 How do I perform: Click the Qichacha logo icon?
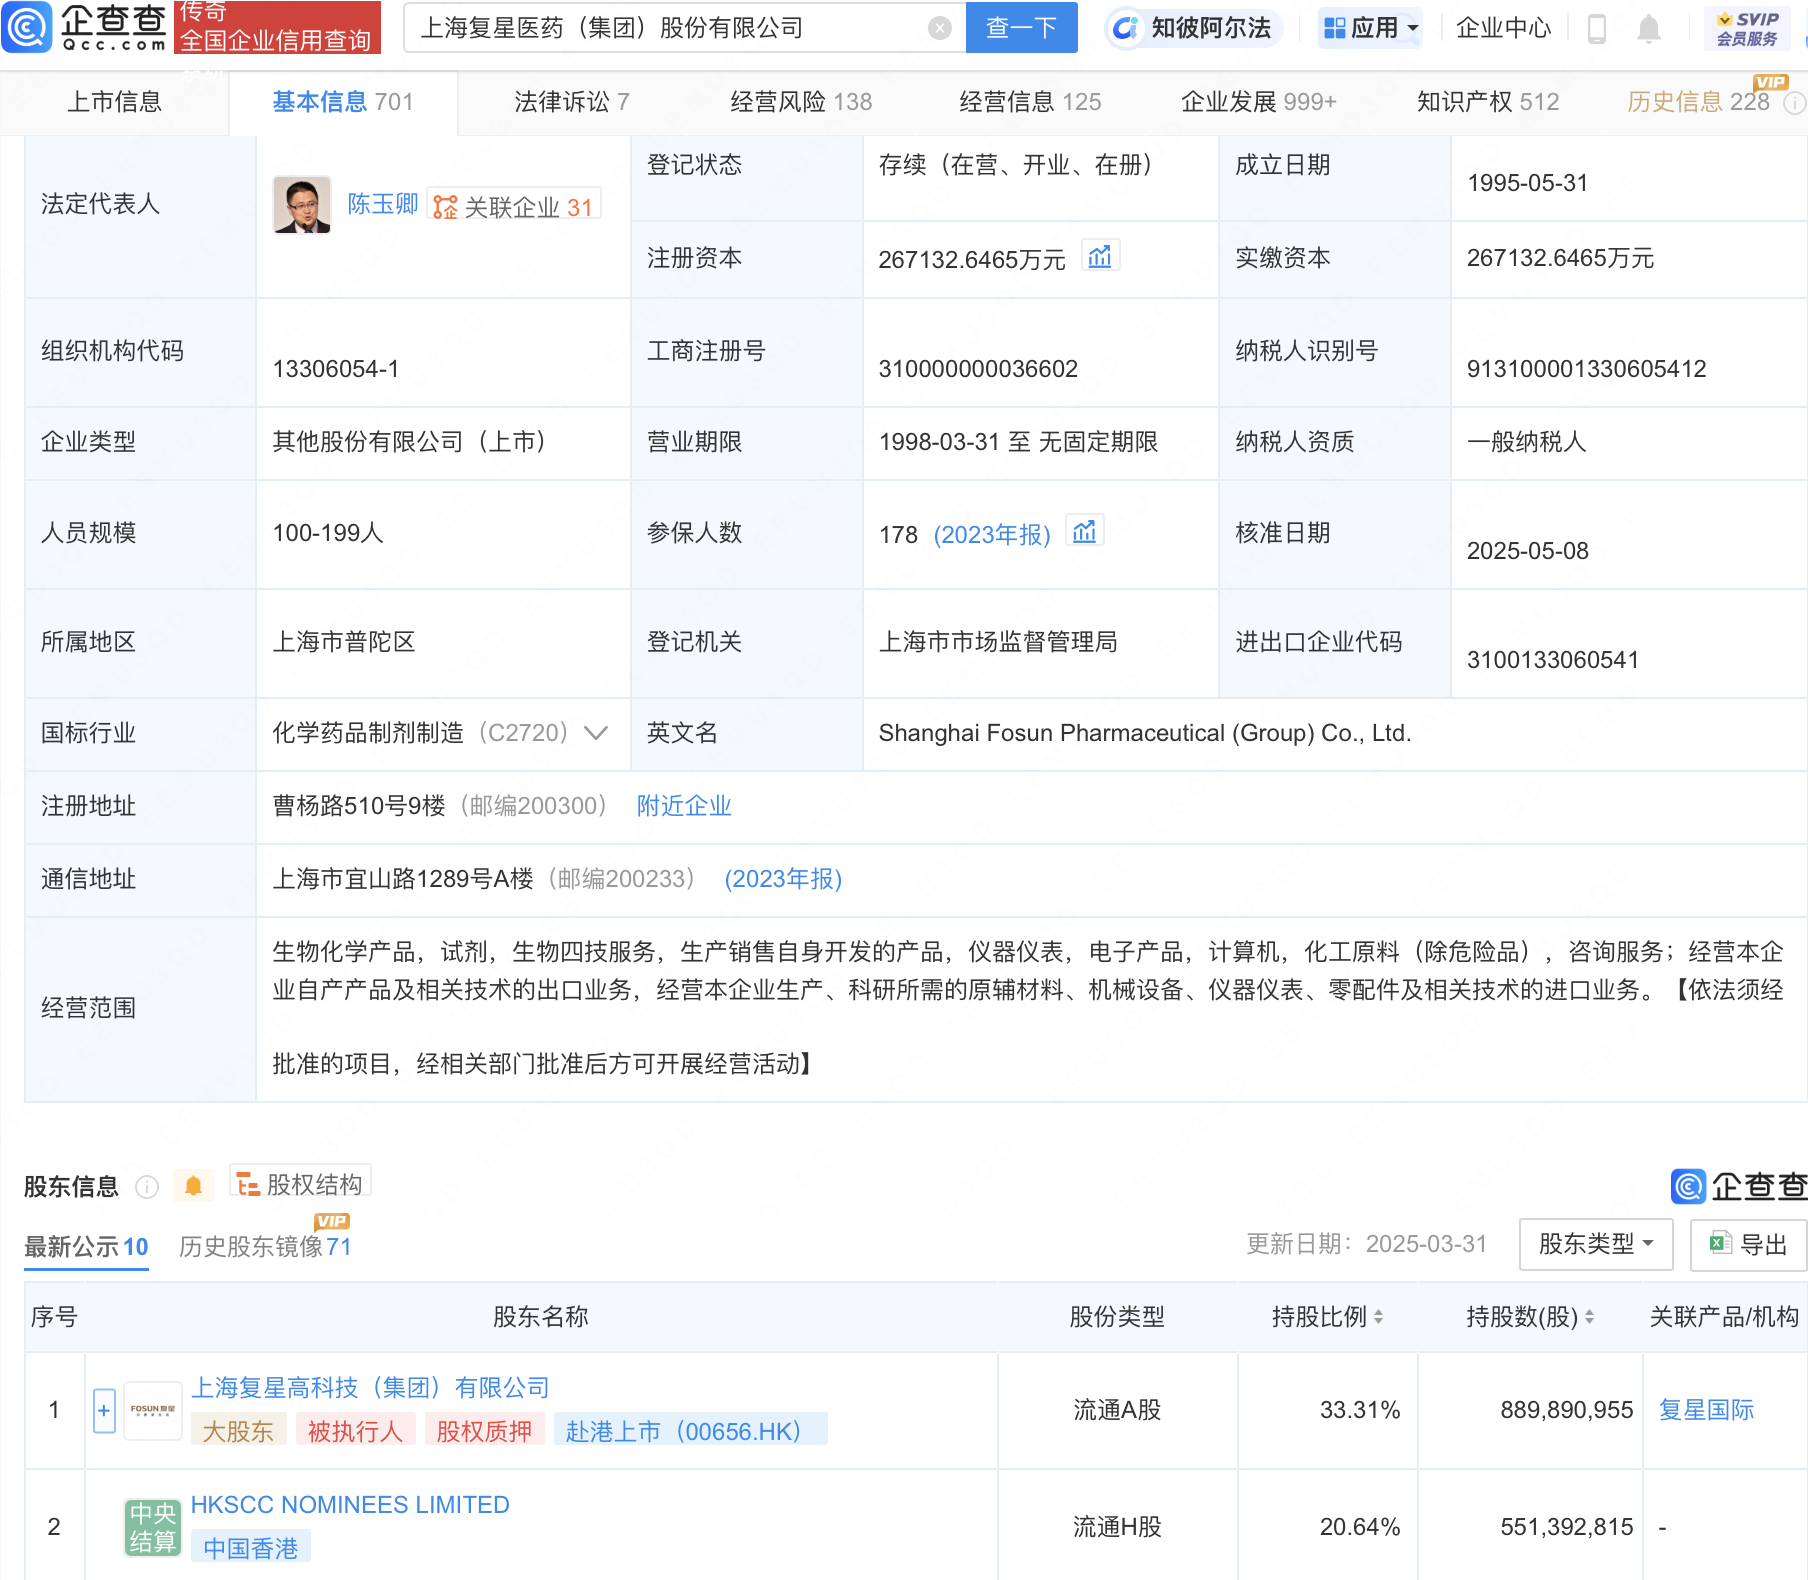point(27,27)
